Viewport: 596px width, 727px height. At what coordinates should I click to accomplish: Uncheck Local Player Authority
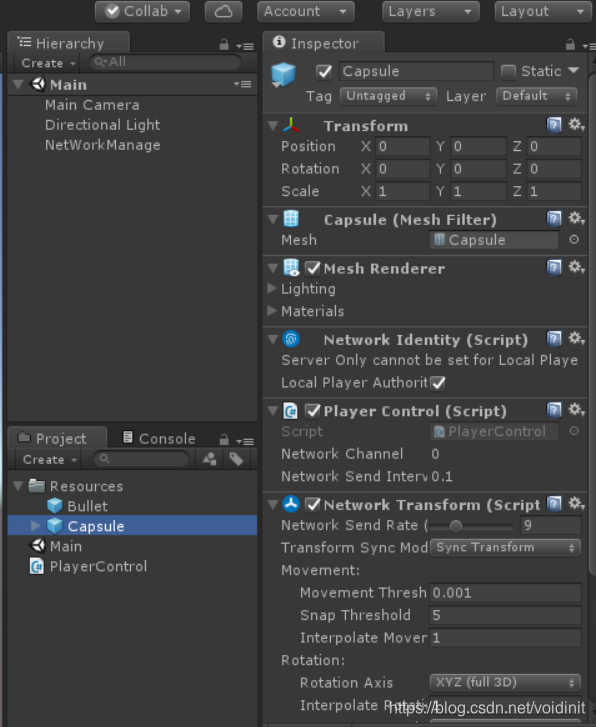pyautogui.click(x=437, y=383)
